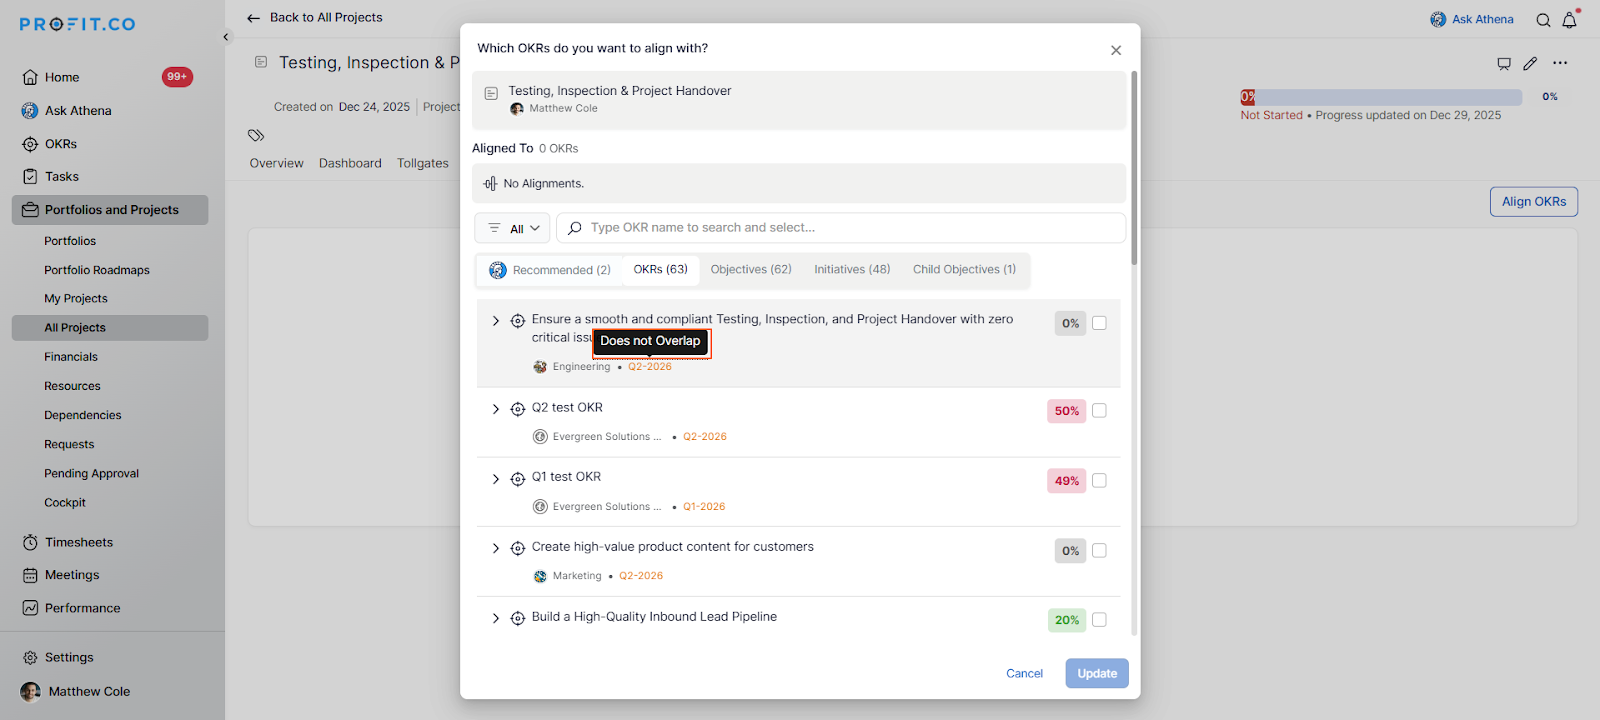Collapse the left sidebar arrow
The image size is (1600, 720).
coord(226,37)
